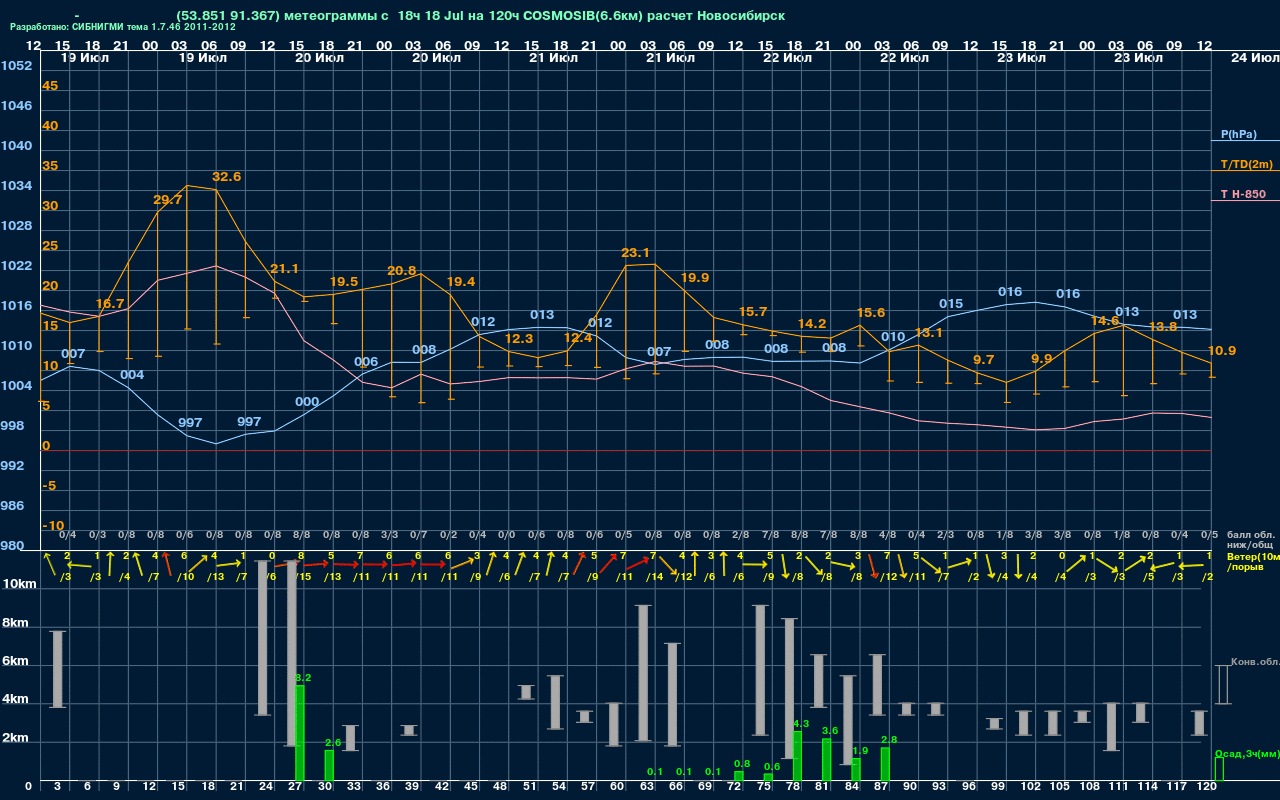Click forecast hour 120 on bottom axis
Image resolution: width=1280 pixels, height=800 pixels.
tap(1207, 787)
